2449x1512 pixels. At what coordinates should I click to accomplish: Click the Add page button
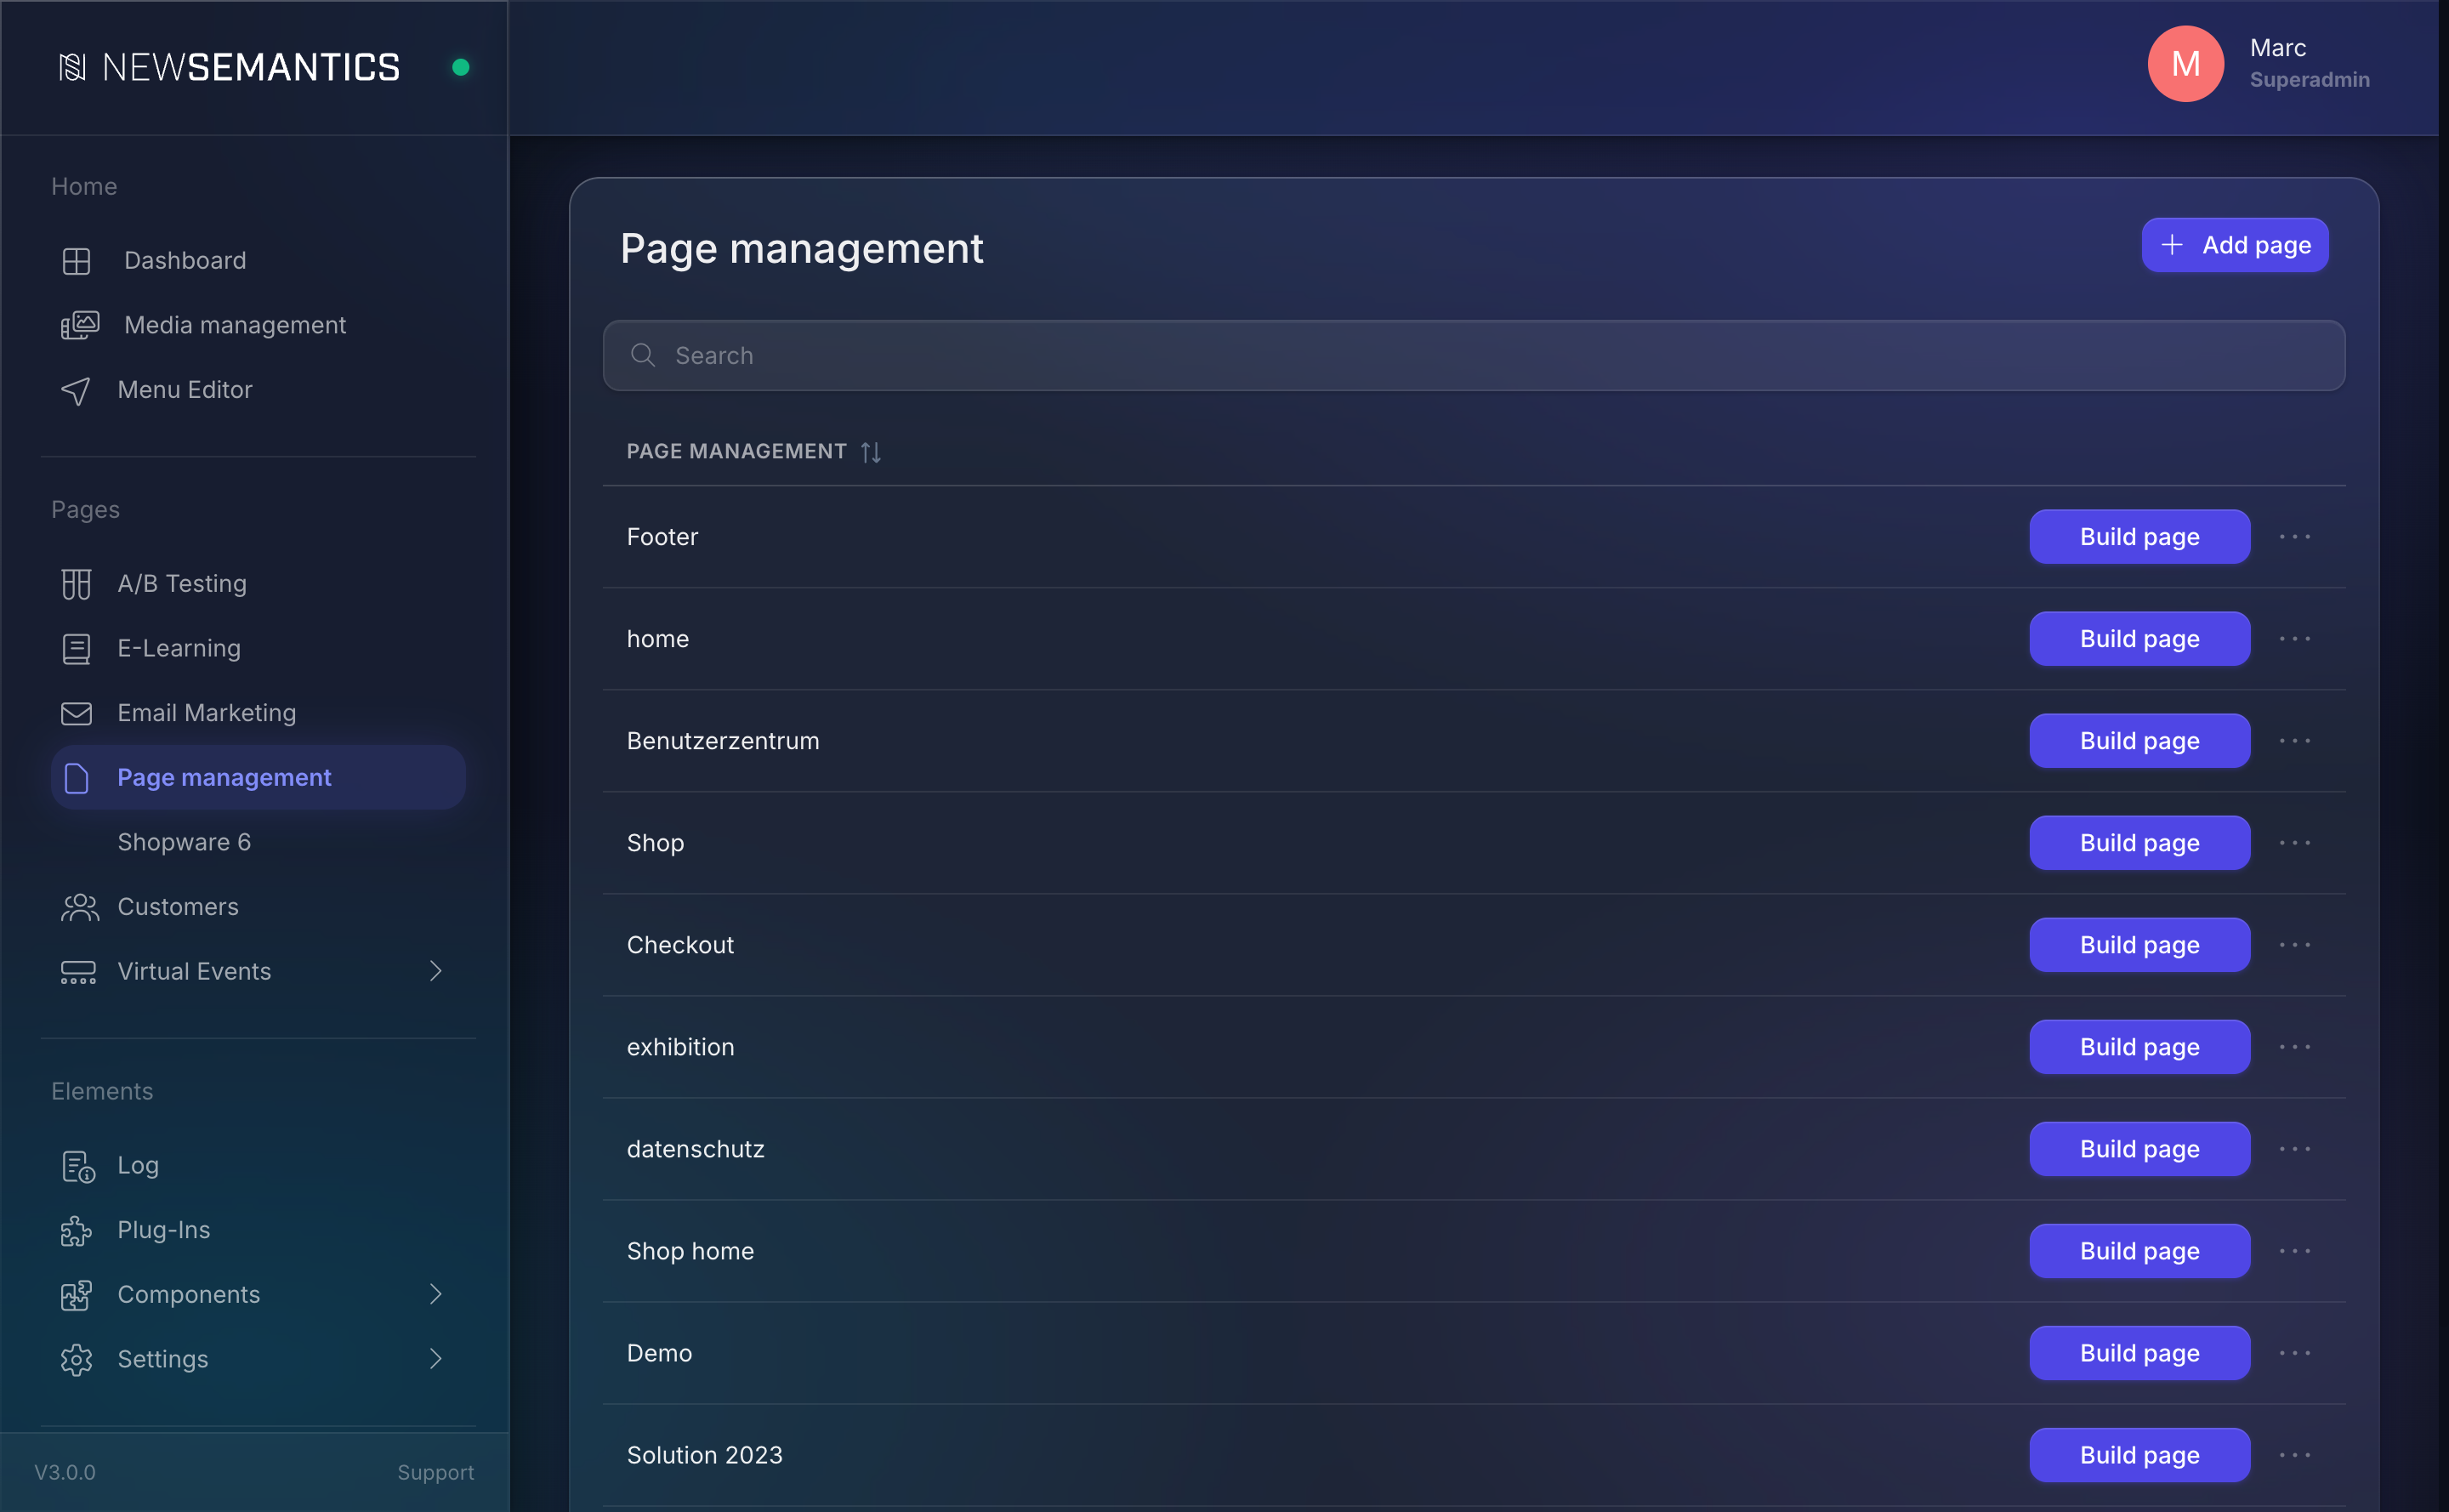point(2235,245)
